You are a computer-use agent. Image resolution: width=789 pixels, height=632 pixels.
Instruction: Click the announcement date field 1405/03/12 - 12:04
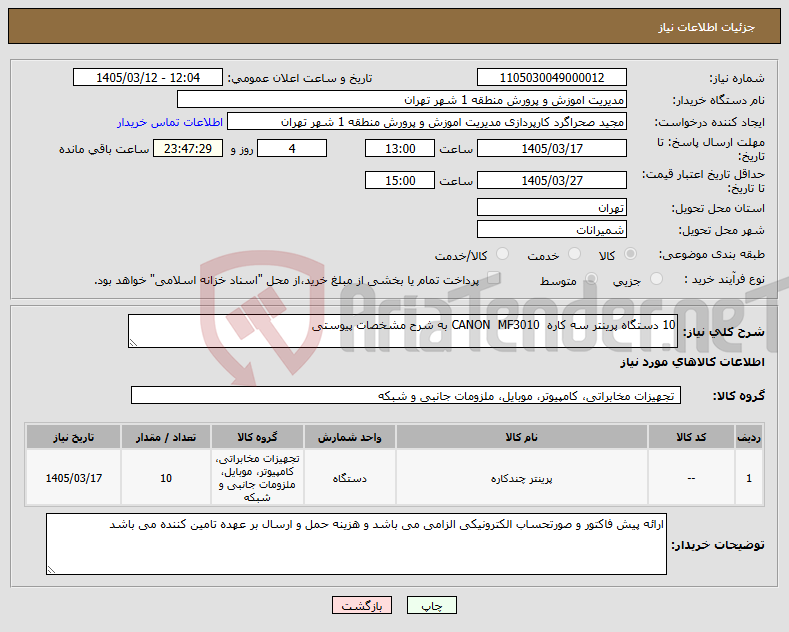pyautogui.click(x=148, y=77)
